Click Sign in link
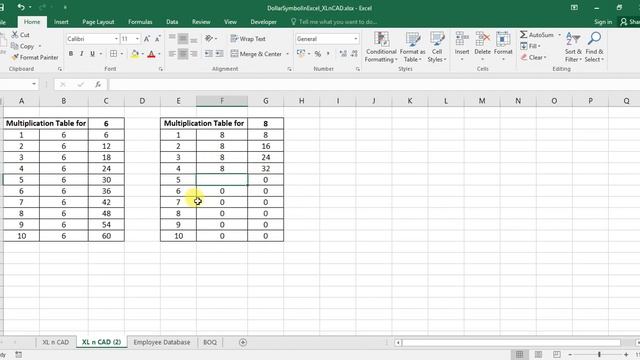This screenshot has width=640, height=360. click(603, 22)
